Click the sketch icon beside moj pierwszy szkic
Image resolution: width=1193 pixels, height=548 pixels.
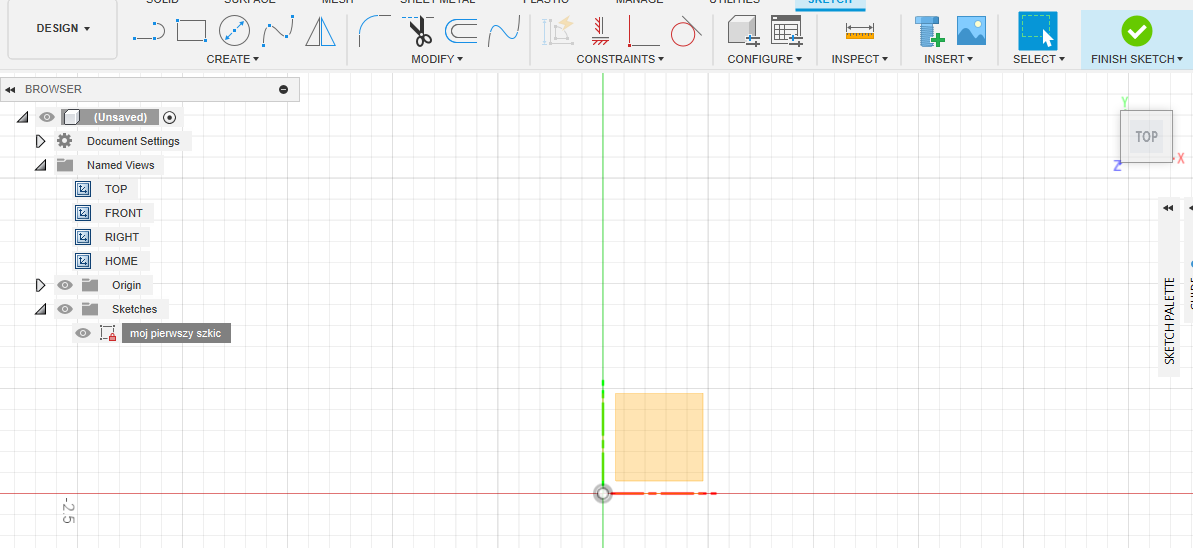pos(107,333)
